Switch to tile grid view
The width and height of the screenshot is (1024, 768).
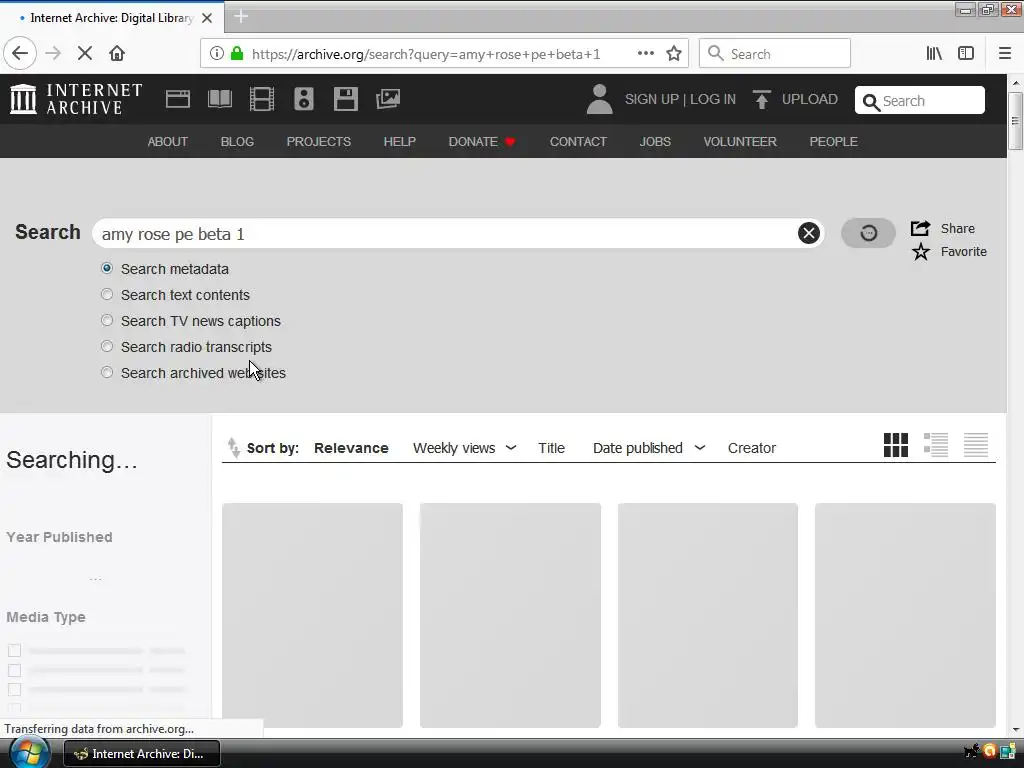[896, 445]
